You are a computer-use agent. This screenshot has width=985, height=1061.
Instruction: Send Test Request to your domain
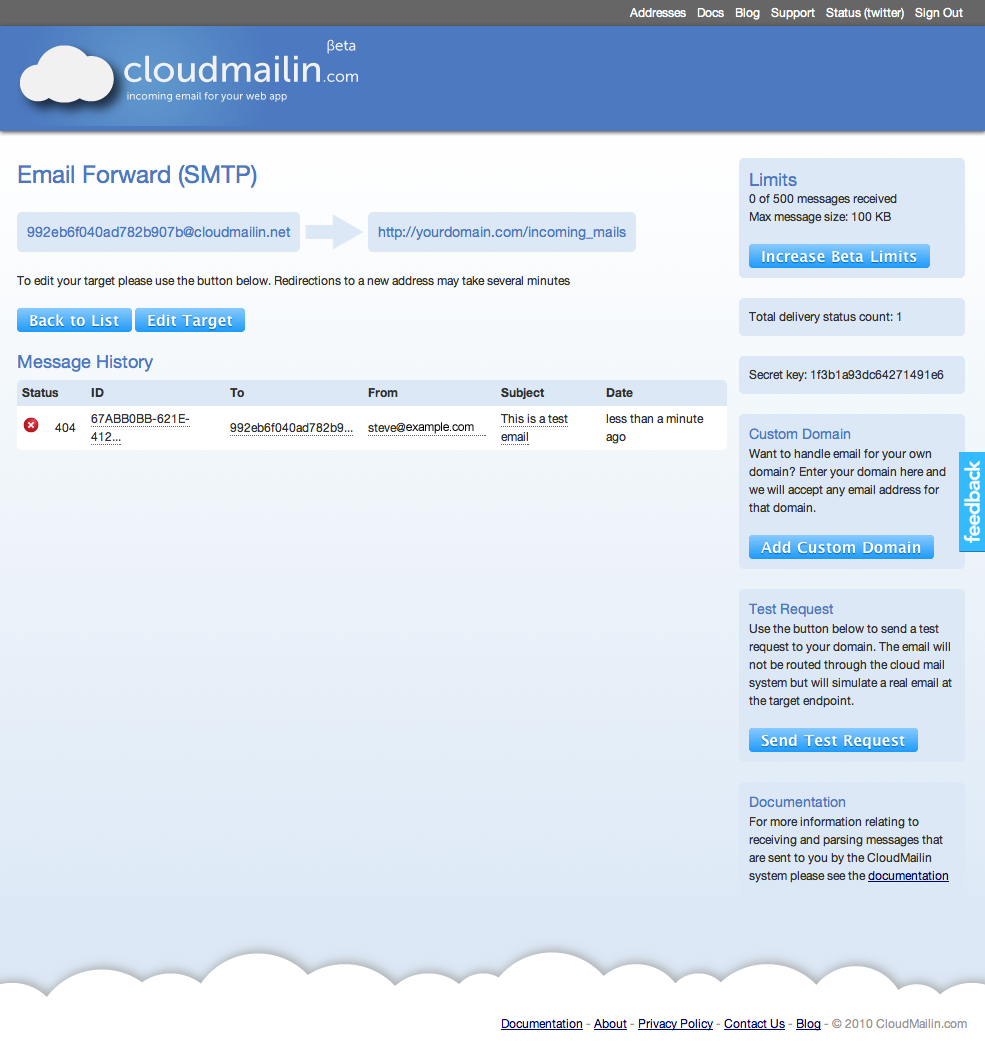point(832,740)
